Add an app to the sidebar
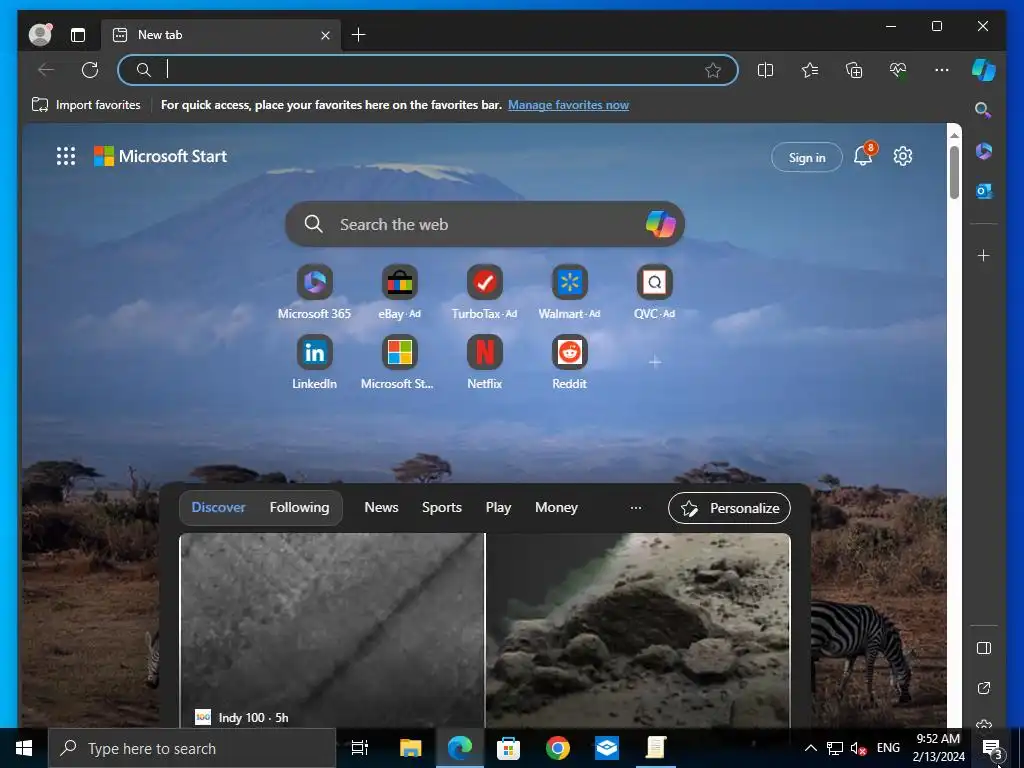 pos(984,255)
